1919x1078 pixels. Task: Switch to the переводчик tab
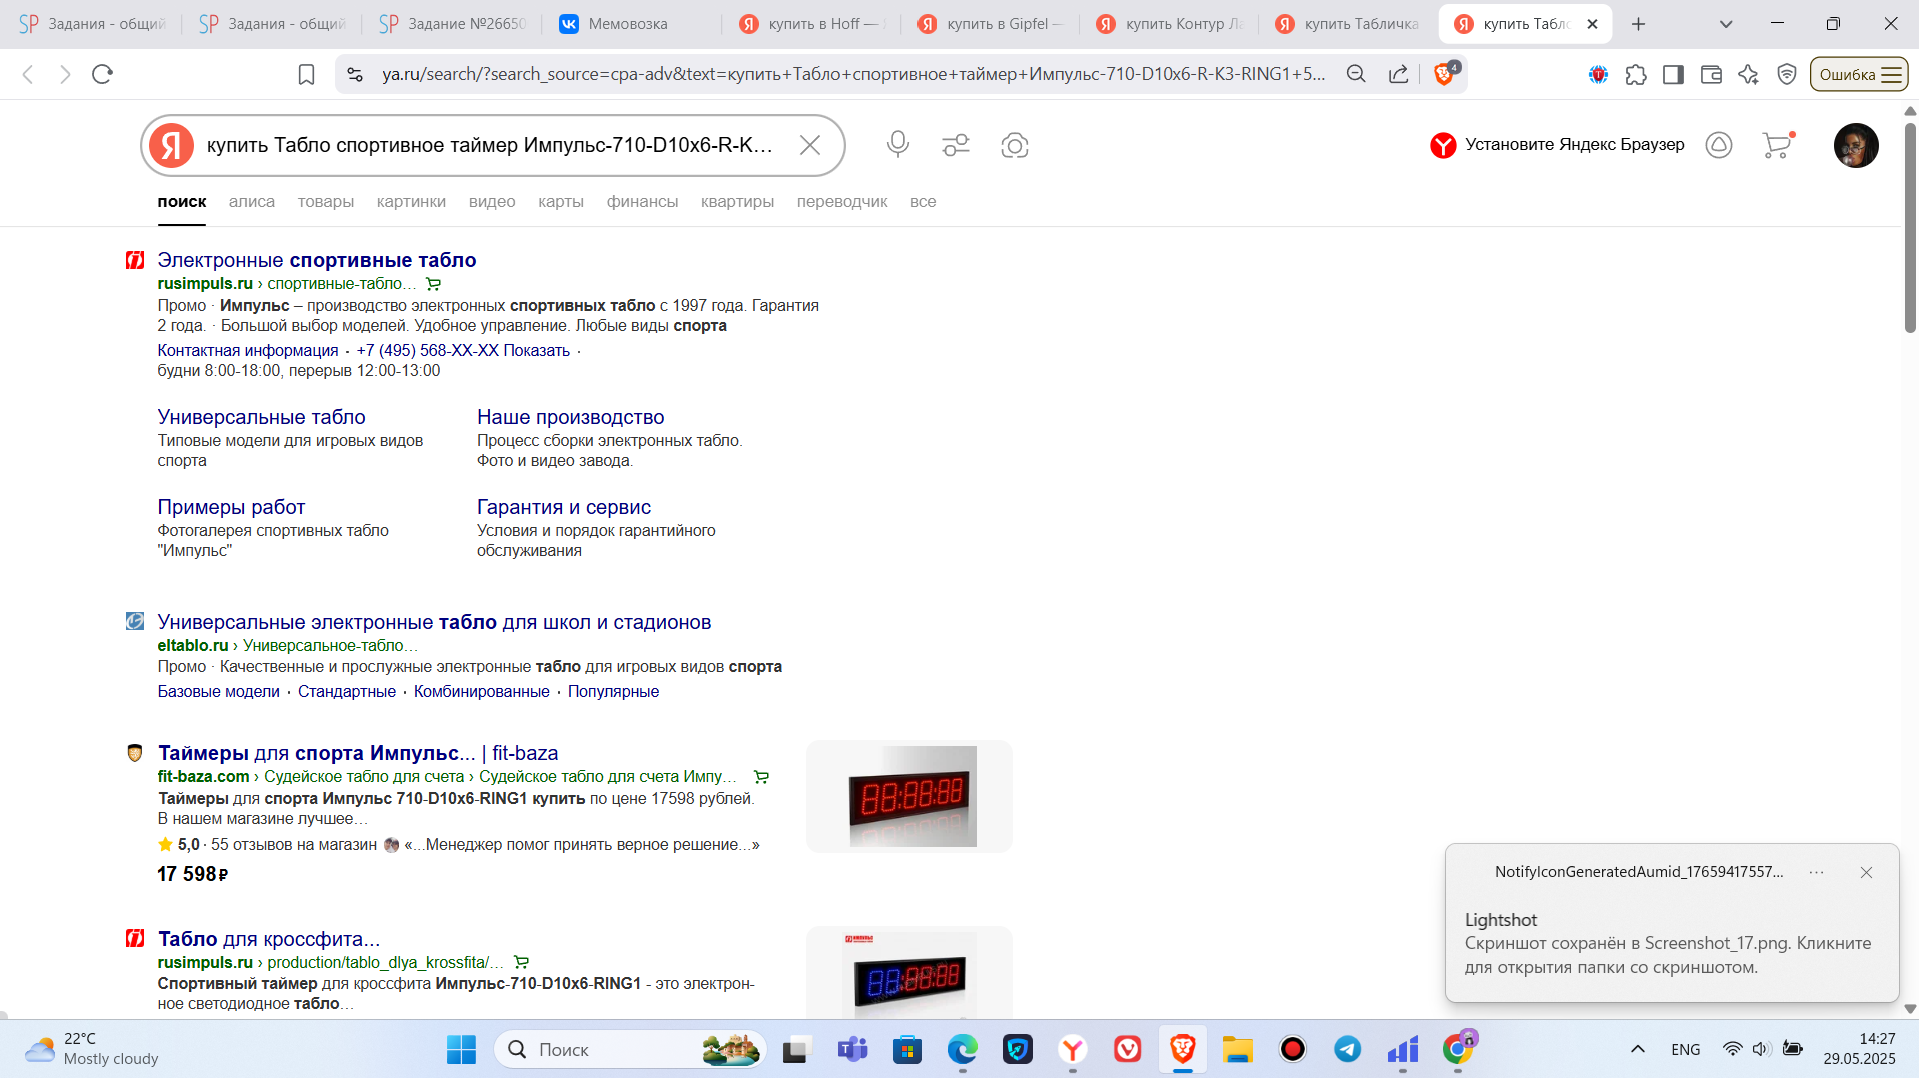(842, 202)
